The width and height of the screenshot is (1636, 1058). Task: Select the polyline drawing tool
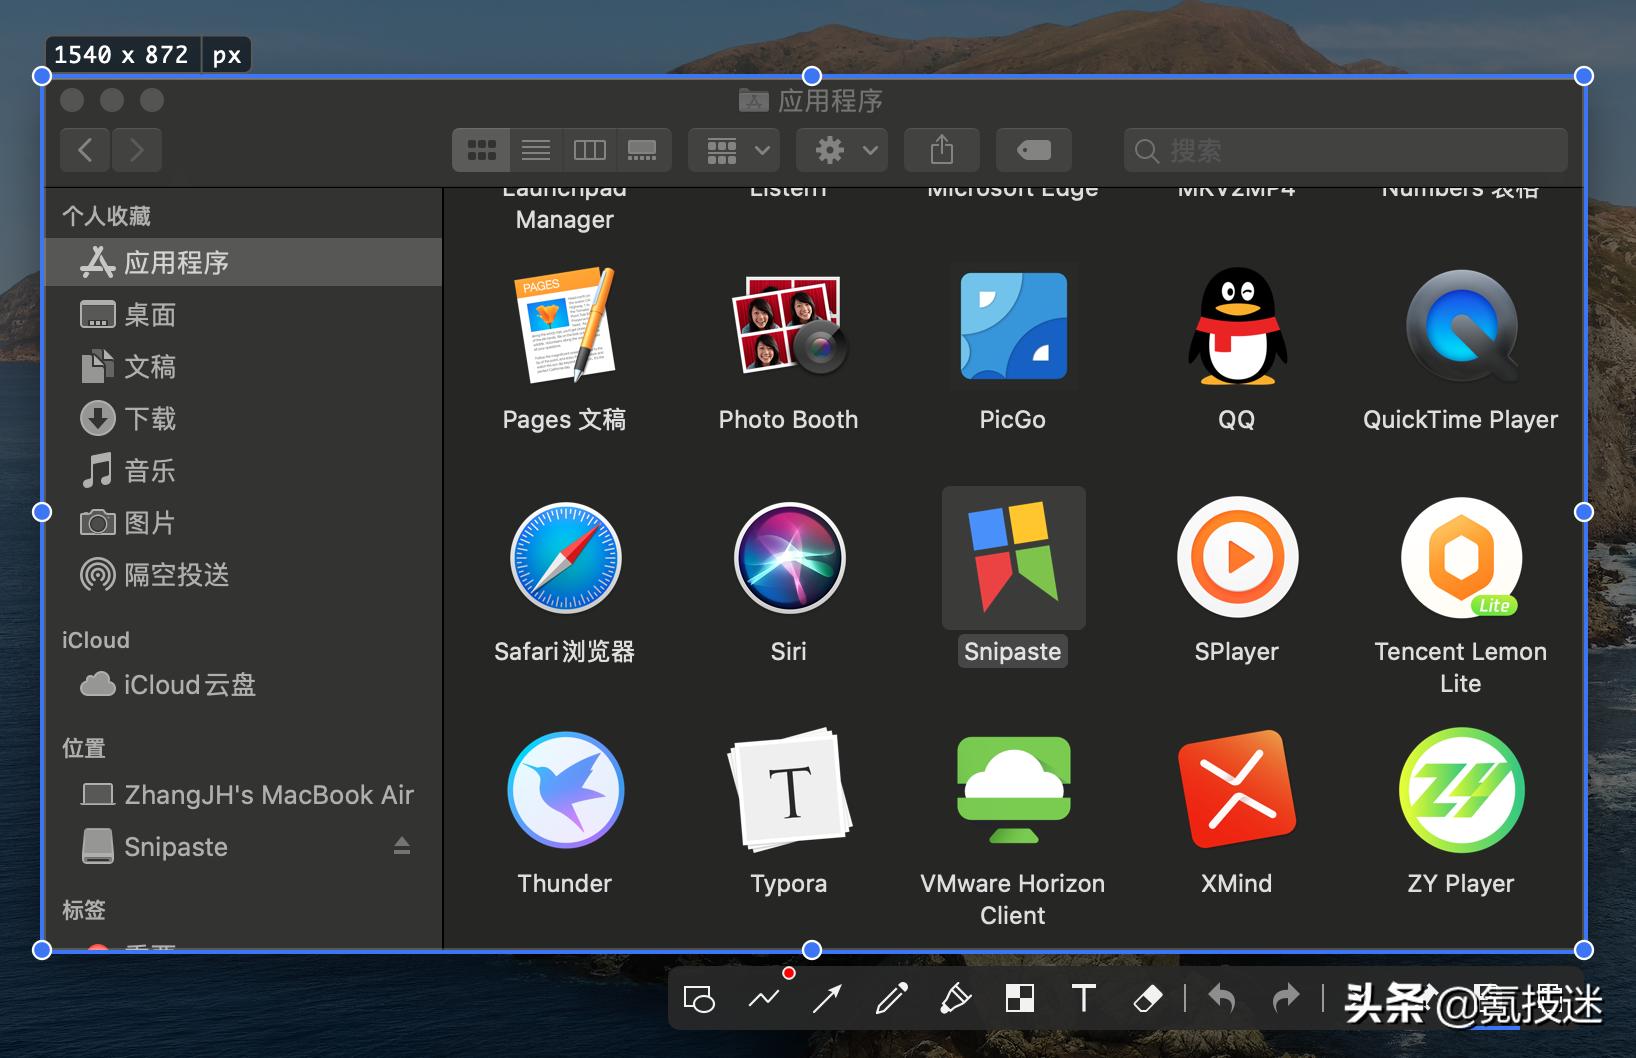coord(763,998)
